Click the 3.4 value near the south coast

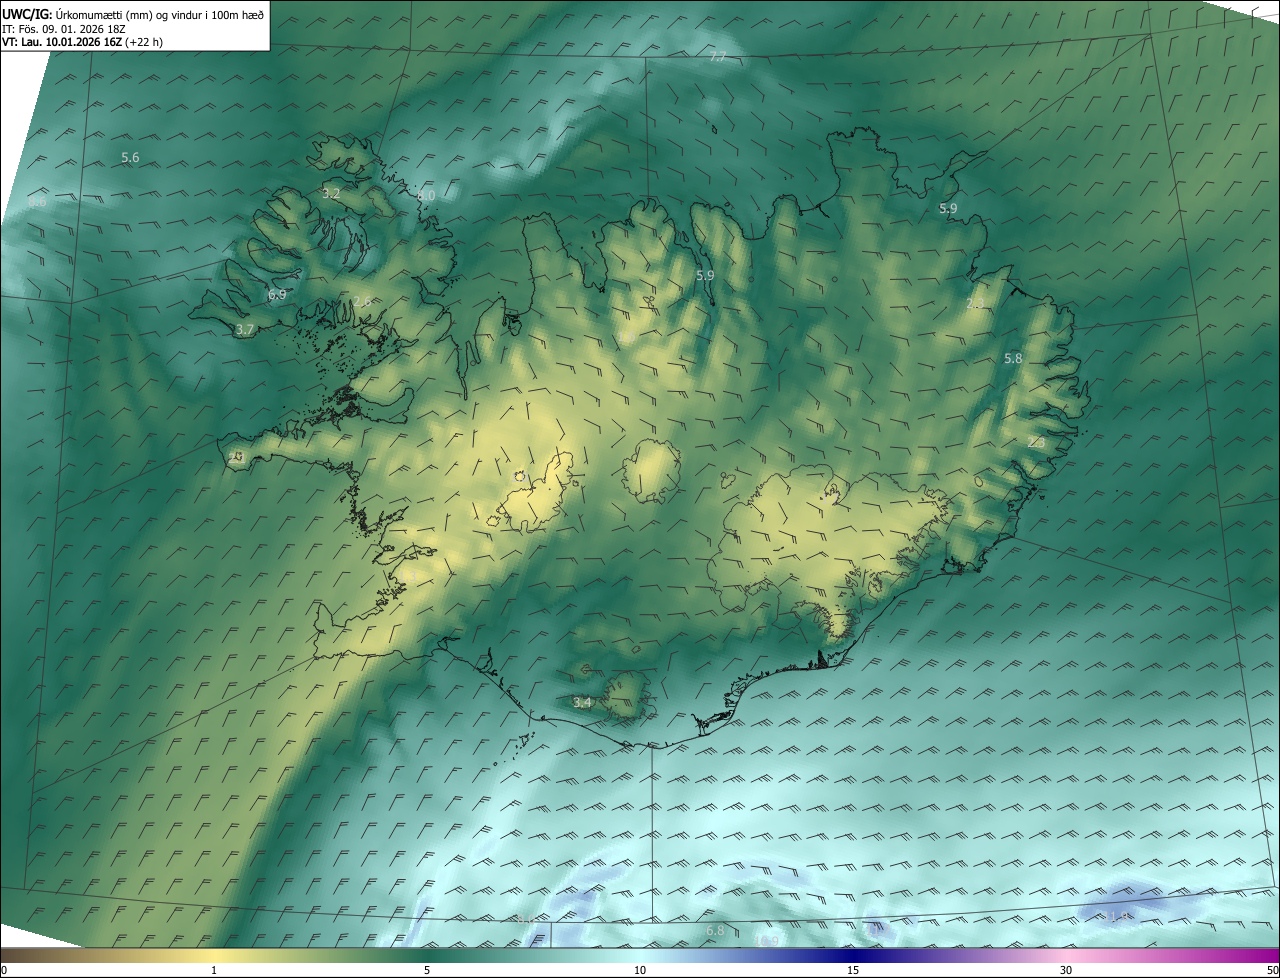tap(582, 703)
